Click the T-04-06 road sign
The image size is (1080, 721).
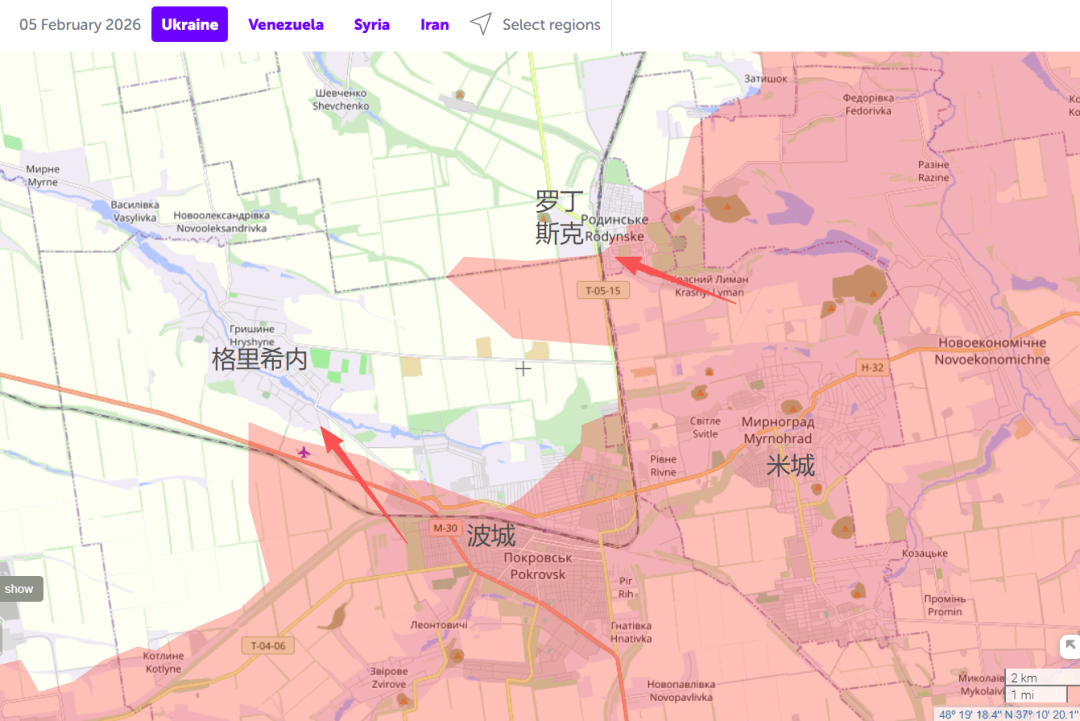coord(267,646)
